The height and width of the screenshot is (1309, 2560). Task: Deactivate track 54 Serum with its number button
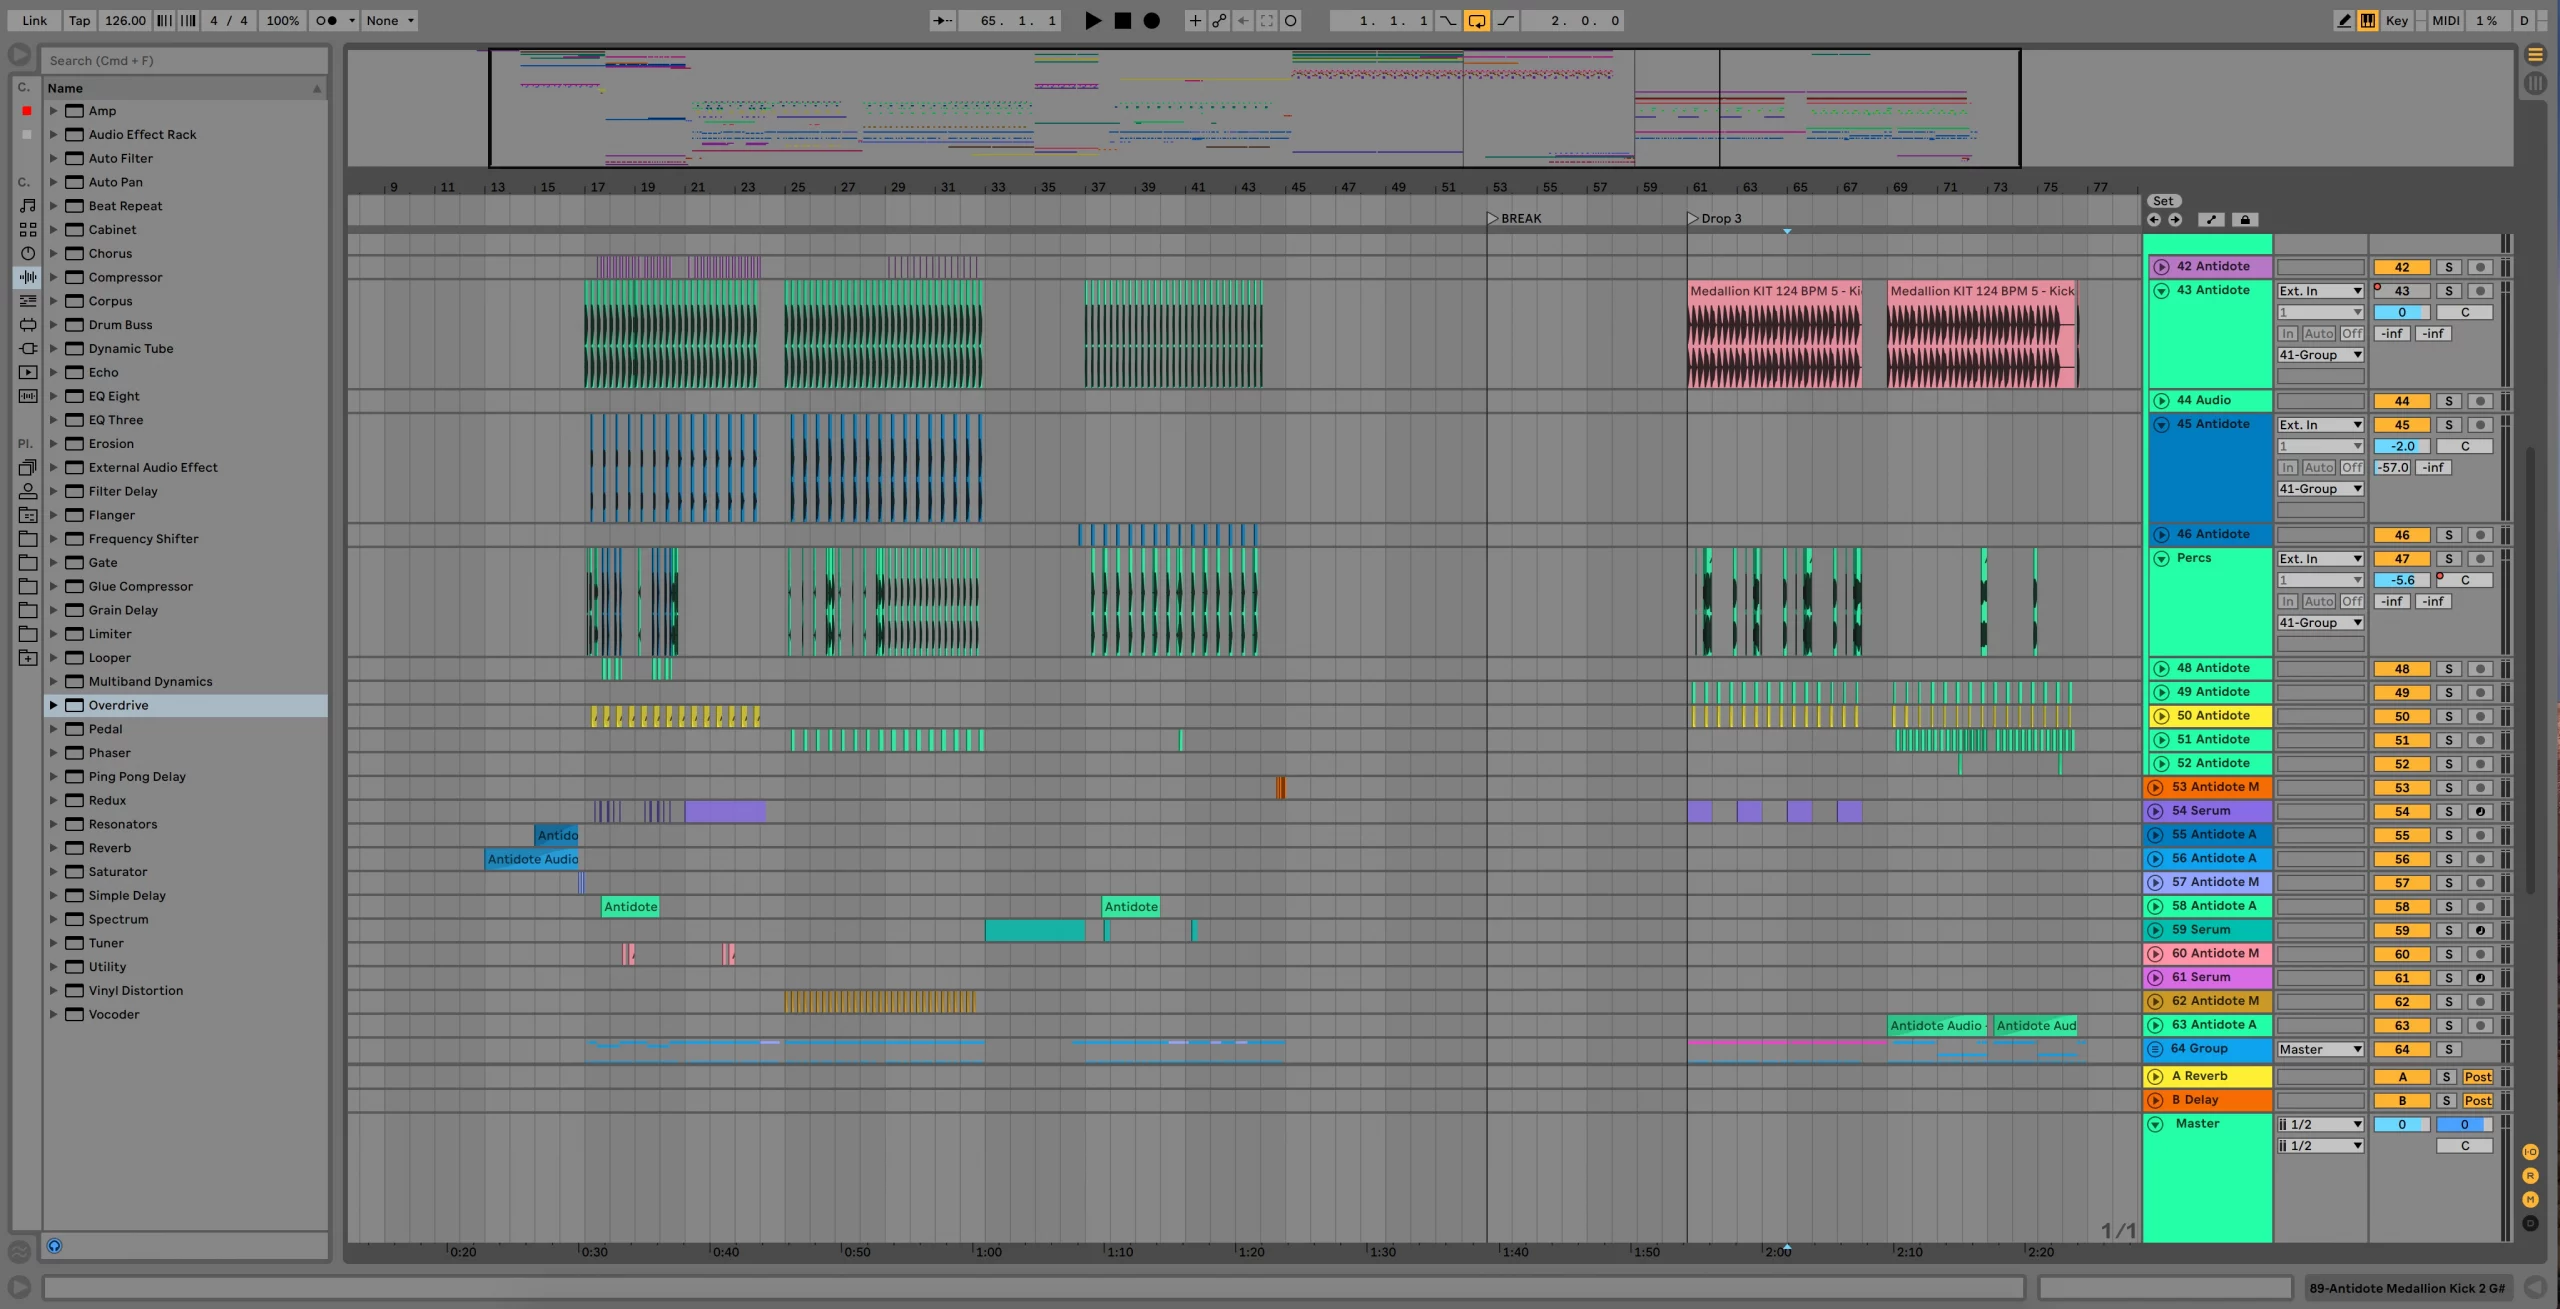coord(2401,812)
